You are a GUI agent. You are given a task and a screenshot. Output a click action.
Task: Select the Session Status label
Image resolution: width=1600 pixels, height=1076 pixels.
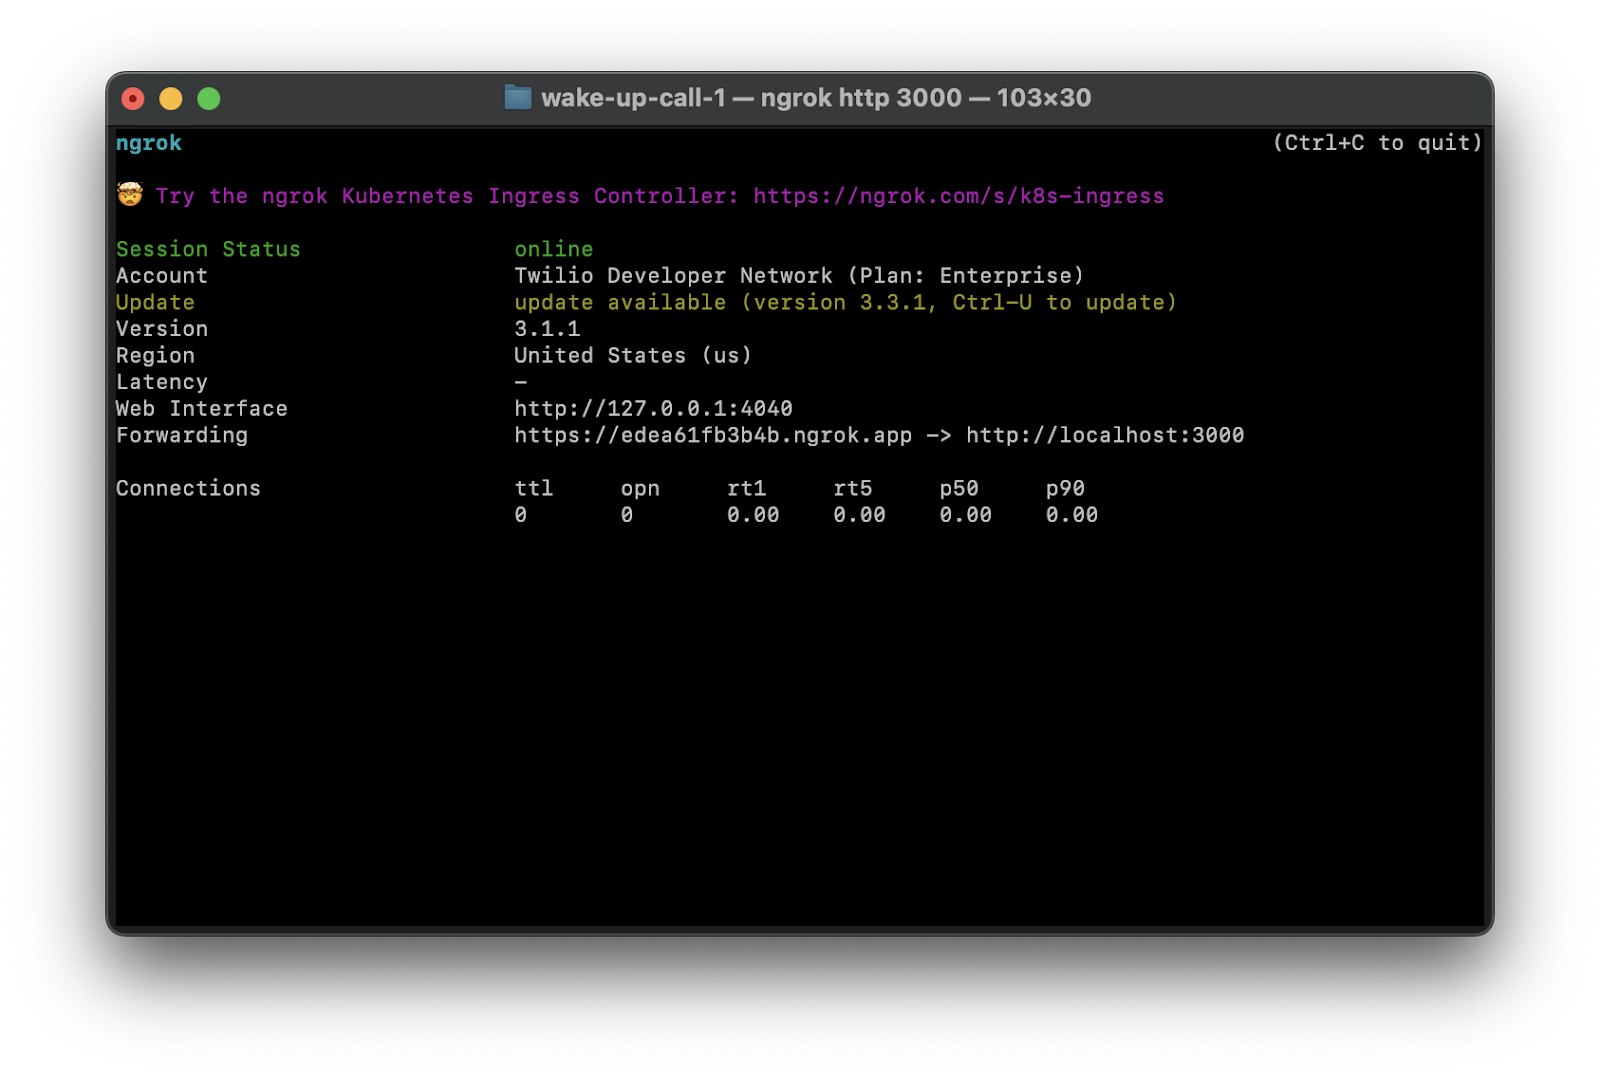coord(208,249)
